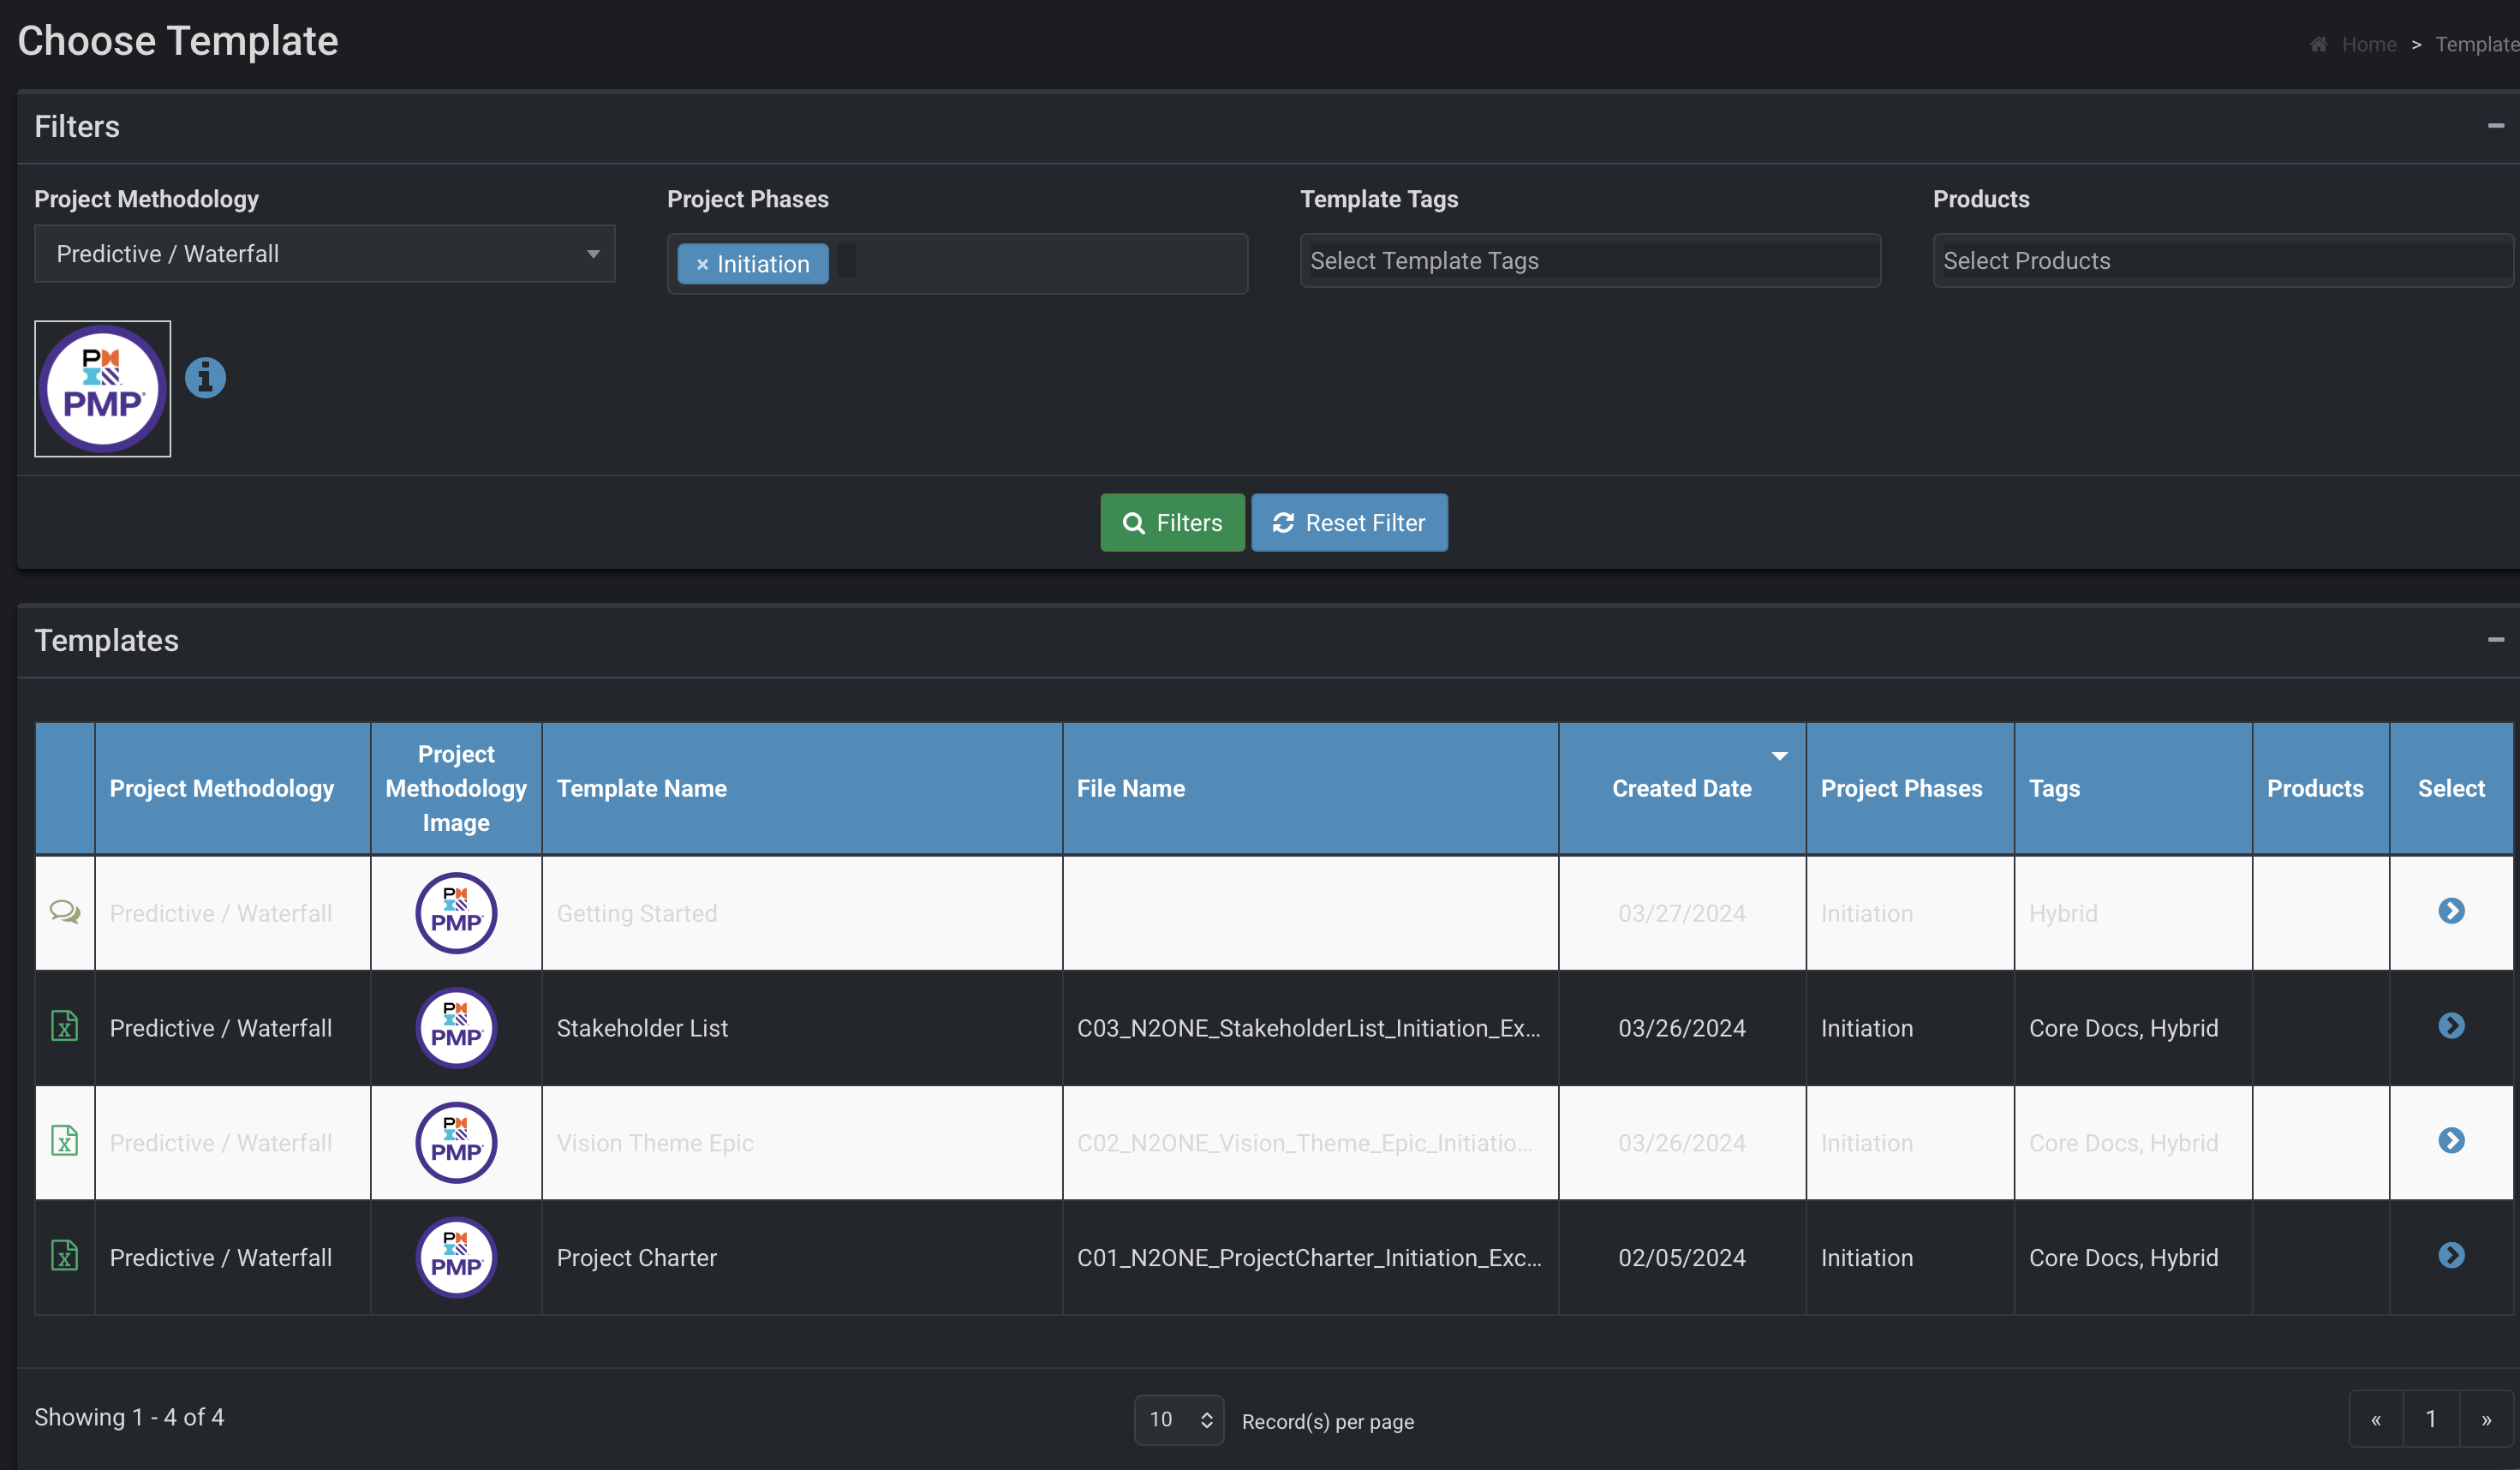
Task: Click PMP image in Project Charter row
Action: click(x=456, y=1257)
